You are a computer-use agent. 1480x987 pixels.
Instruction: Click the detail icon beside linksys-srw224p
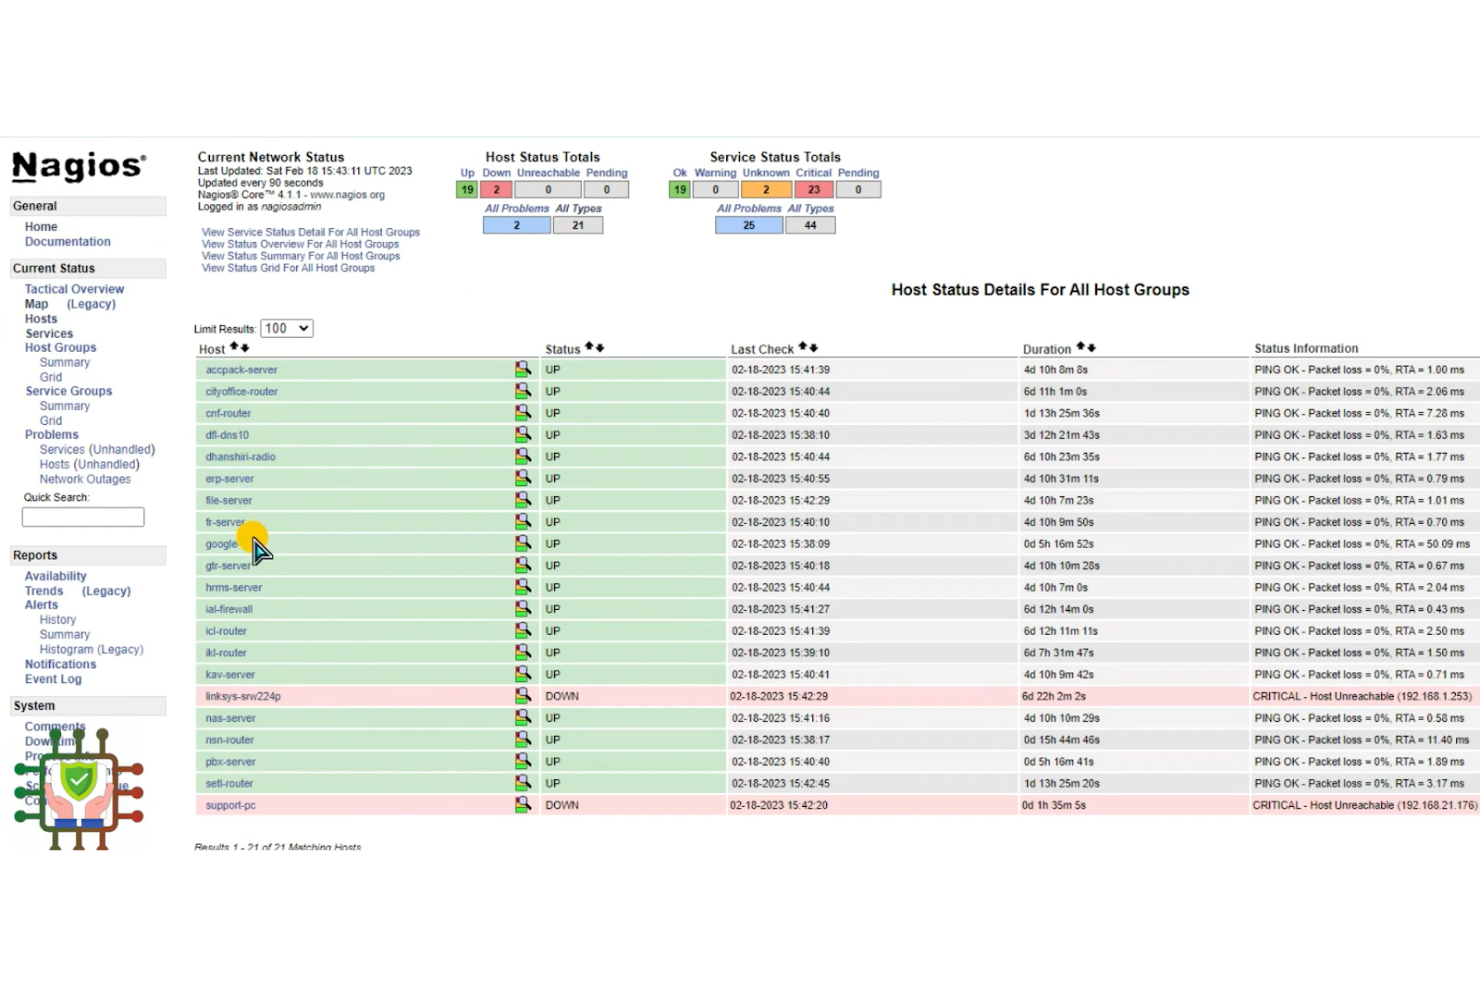[x=523, y=695]
